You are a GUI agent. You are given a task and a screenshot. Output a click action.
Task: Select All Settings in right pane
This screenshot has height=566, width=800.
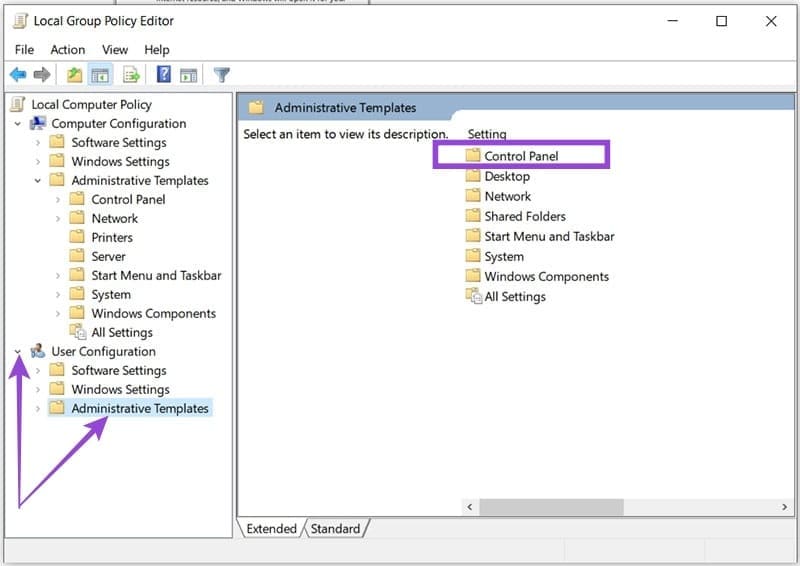coord(506,297)
